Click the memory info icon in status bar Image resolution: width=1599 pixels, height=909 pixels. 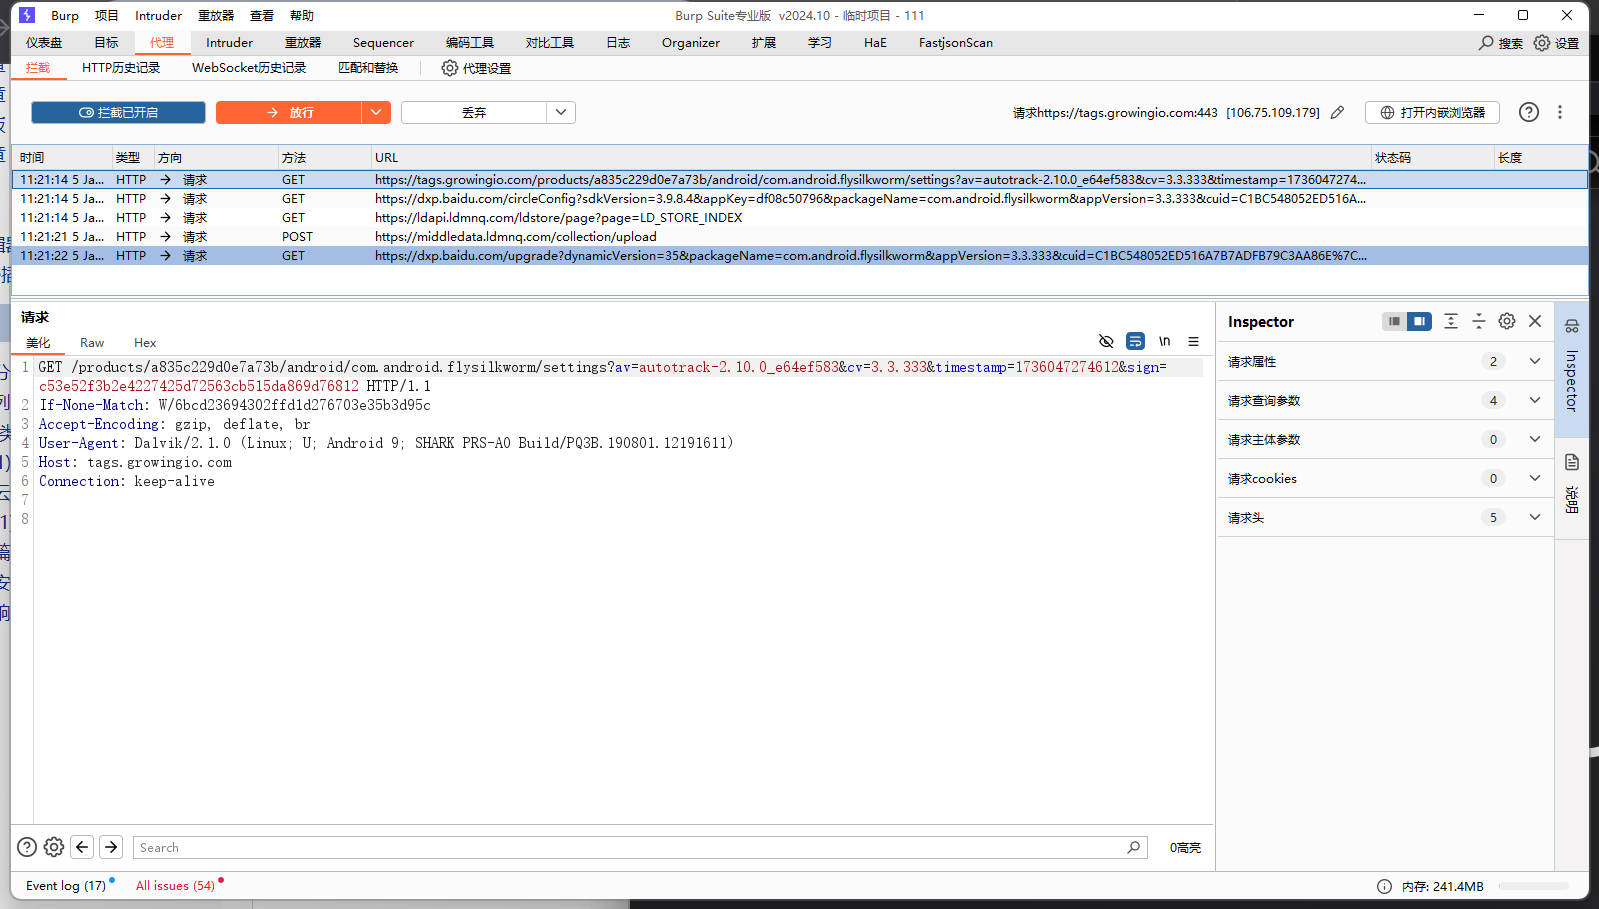[x=1384, y=886]
